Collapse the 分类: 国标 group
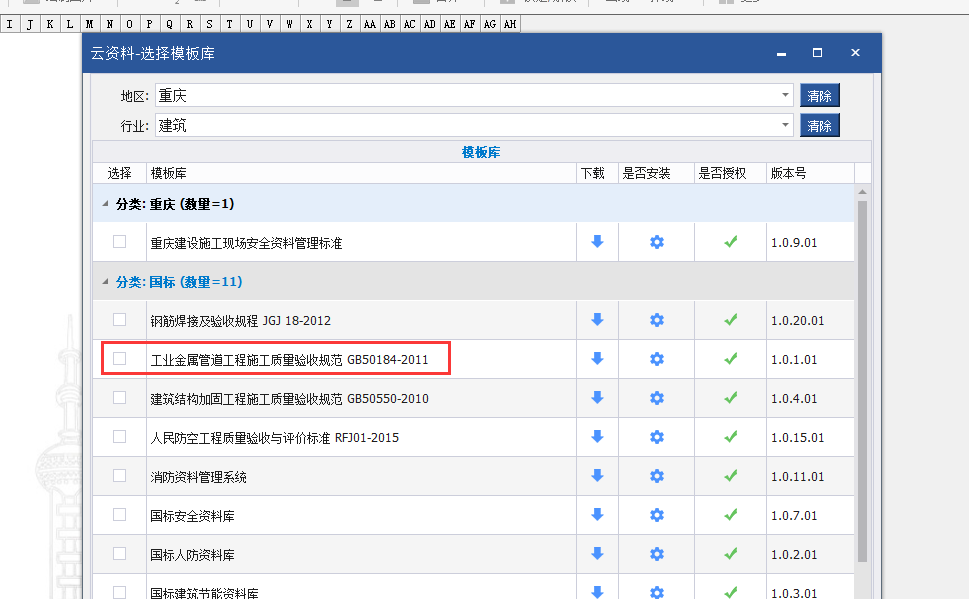The image size is (969, 599). (106, 282)
